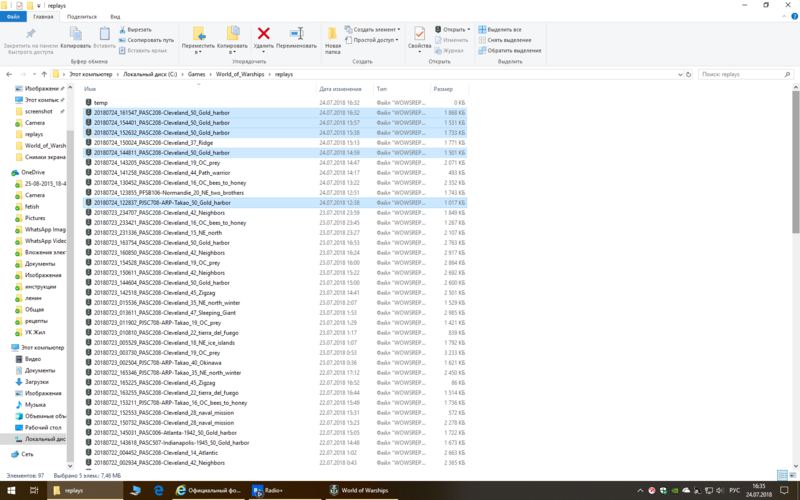Click the search replays input field
The image size is (800, 500).
pos(741,74)
